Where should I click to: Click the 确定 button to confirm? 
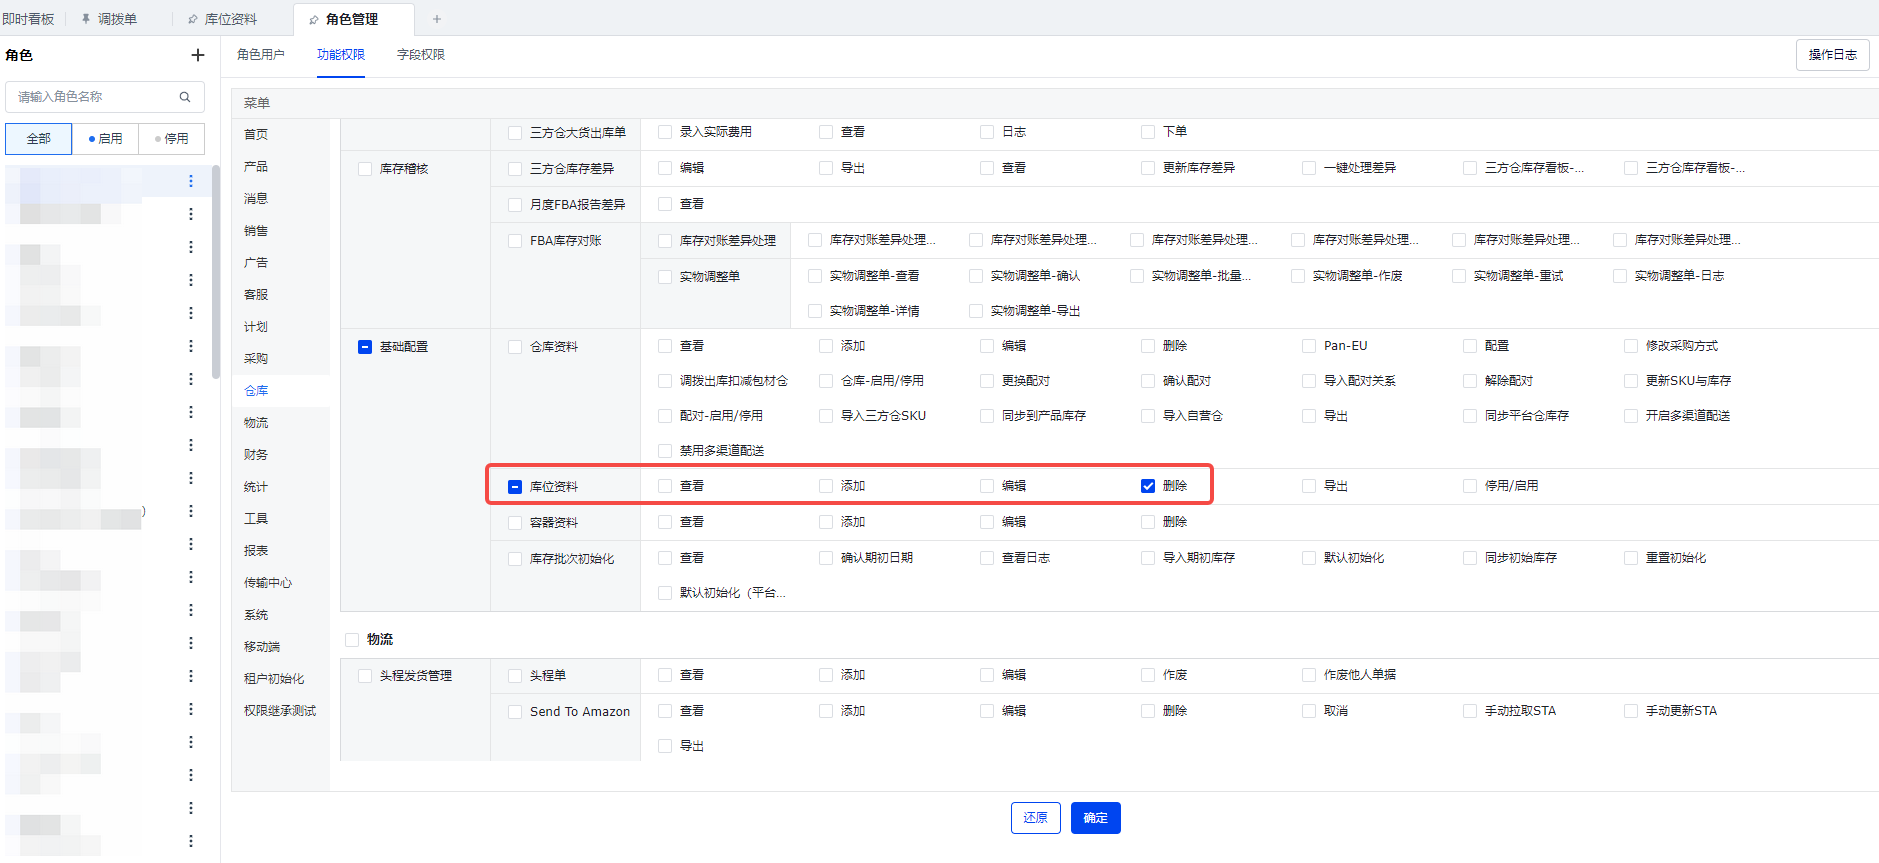(x=1095, y=818)
